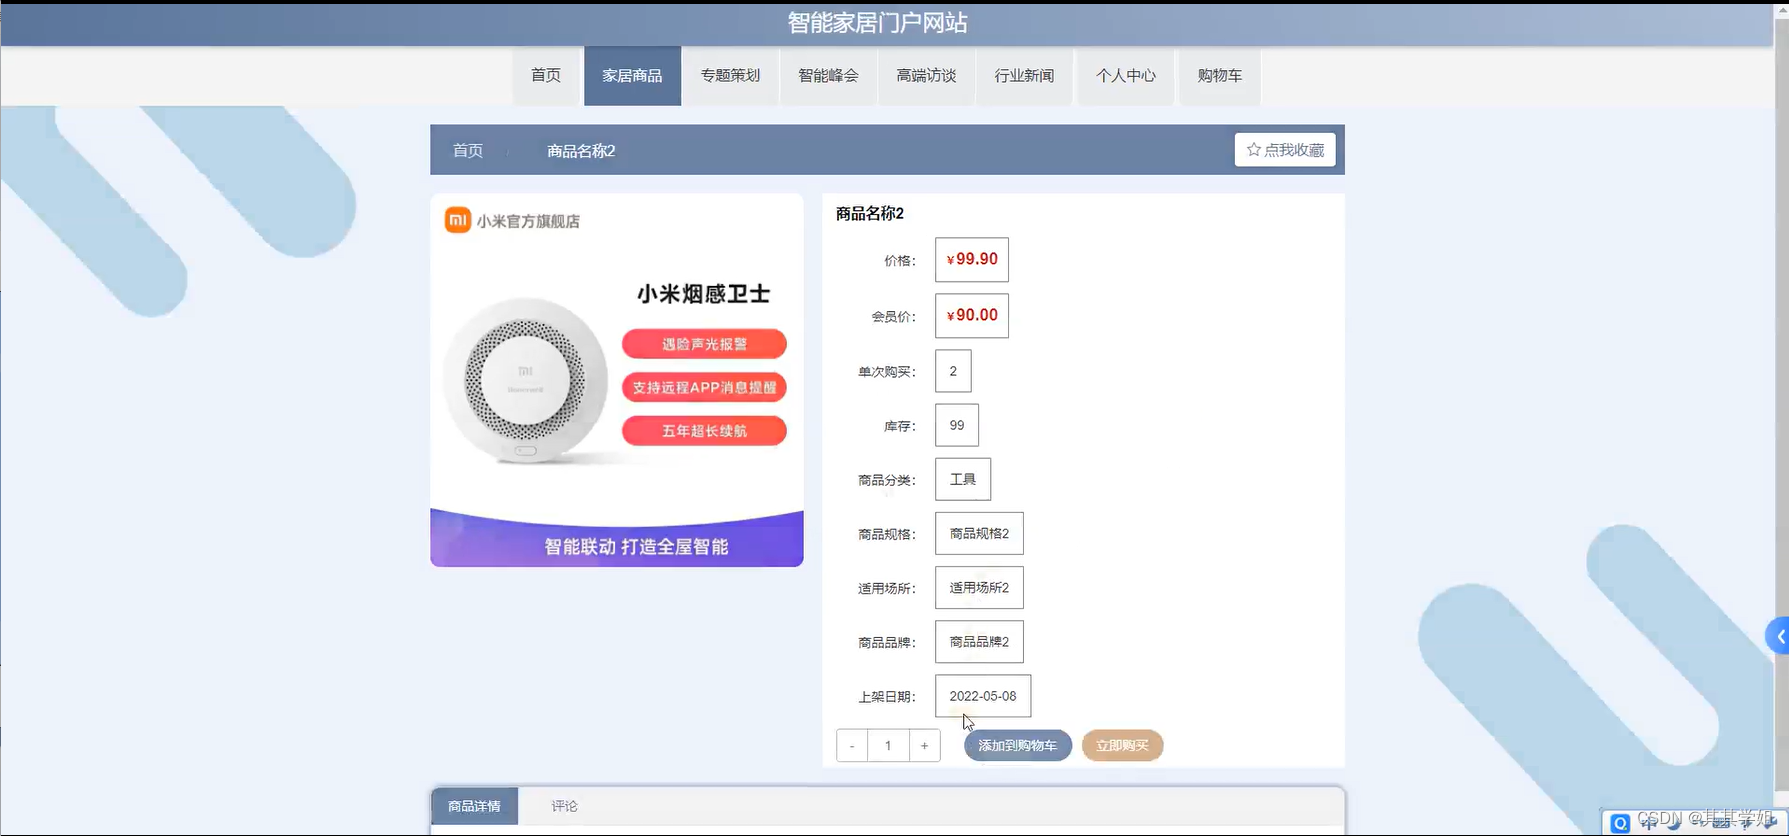Focus the quantity input field
Image resolution: width=1789 pixels, height=836 pixels.
(x=888, y=746)
